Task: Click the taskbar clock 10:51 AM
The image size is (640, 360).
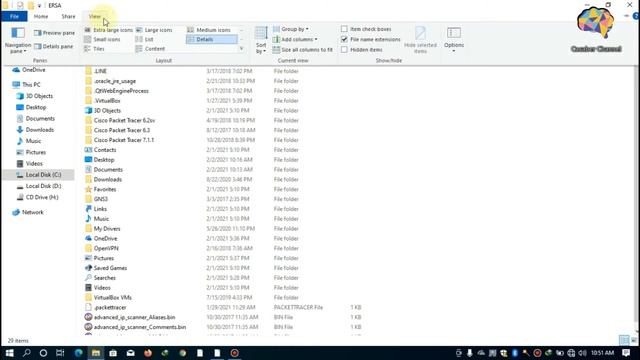Action: (x=602, y=353)
